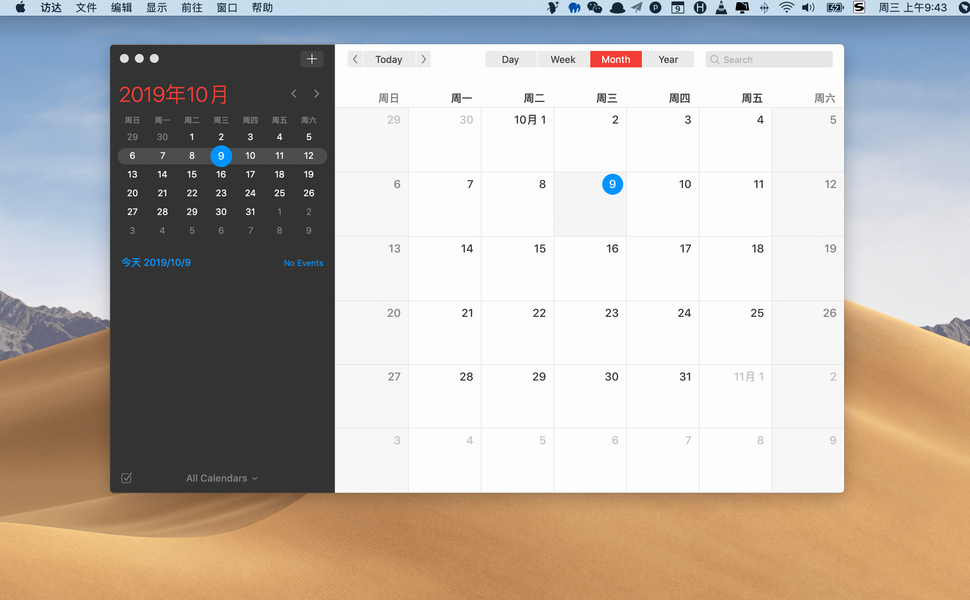
Task: Select the Month view tab
Action: click(616, 59)
